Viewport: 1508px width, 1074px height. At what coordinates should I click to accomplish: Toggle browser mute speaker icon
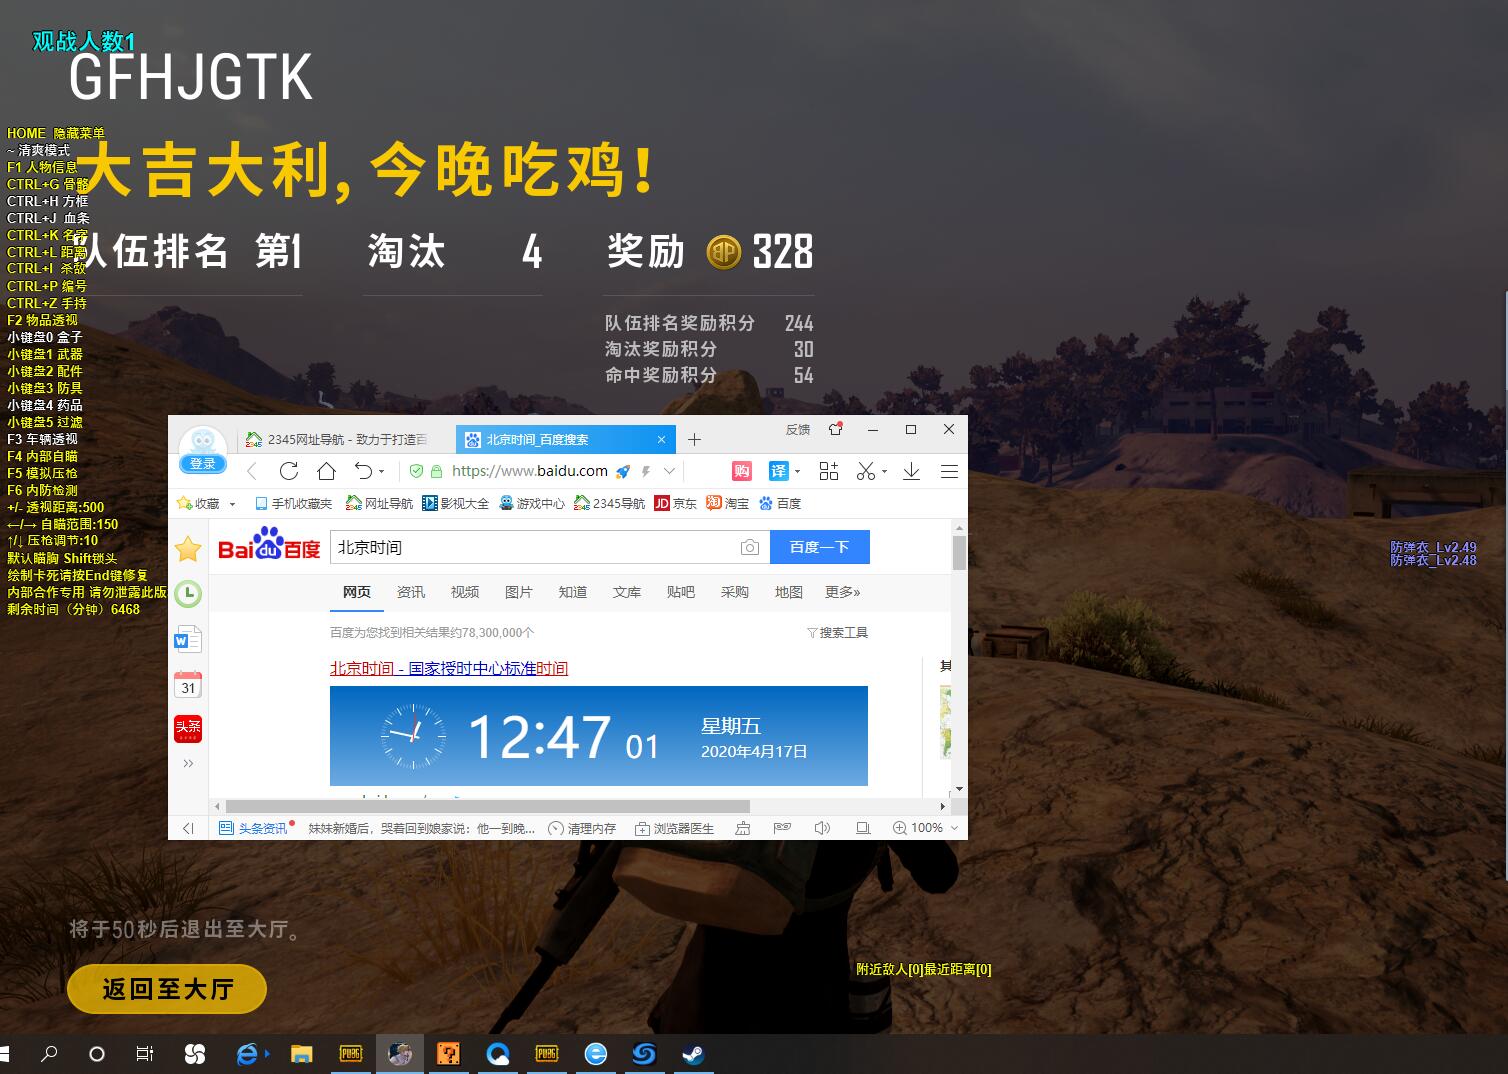pos(822,828)
